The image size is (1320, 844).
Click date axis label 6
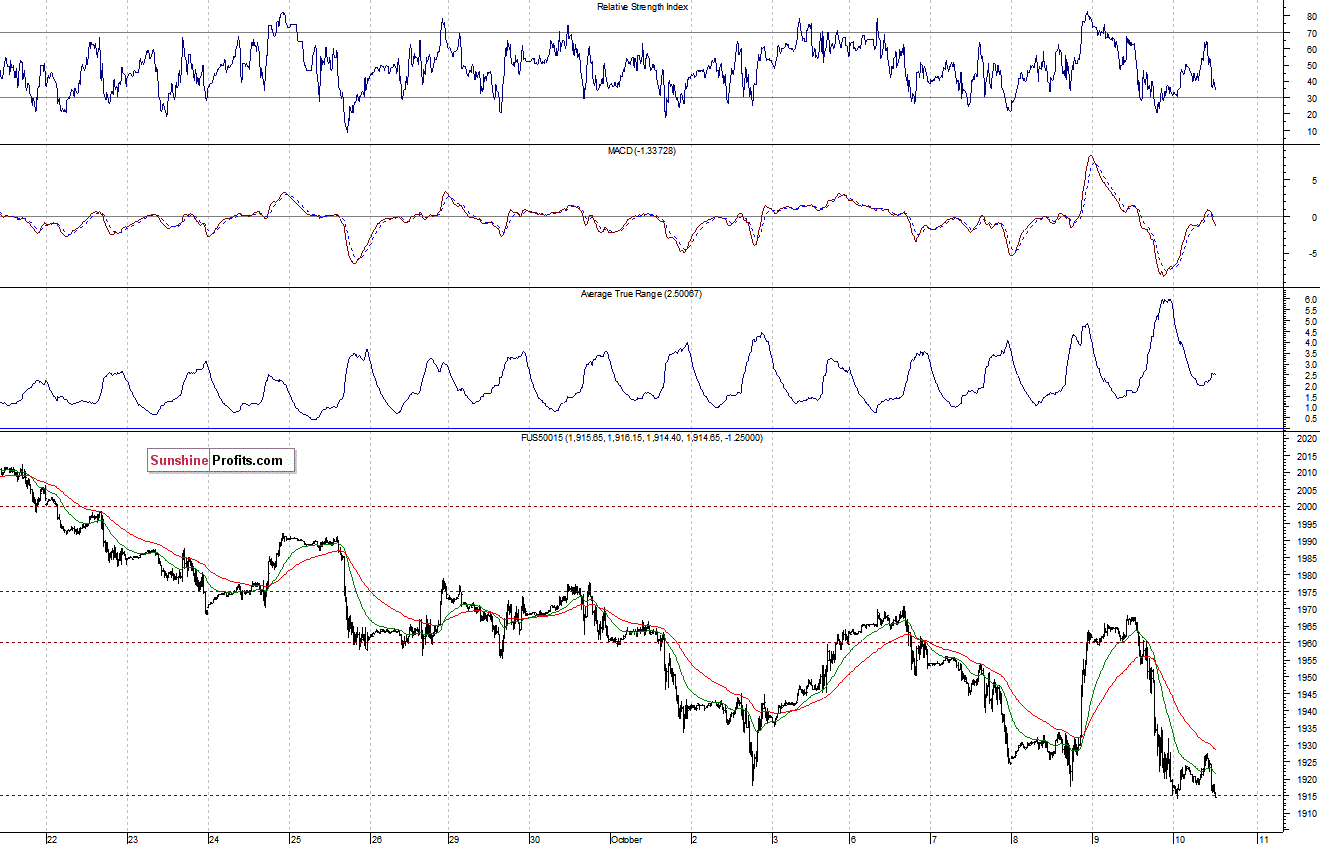tap(852, 838)
